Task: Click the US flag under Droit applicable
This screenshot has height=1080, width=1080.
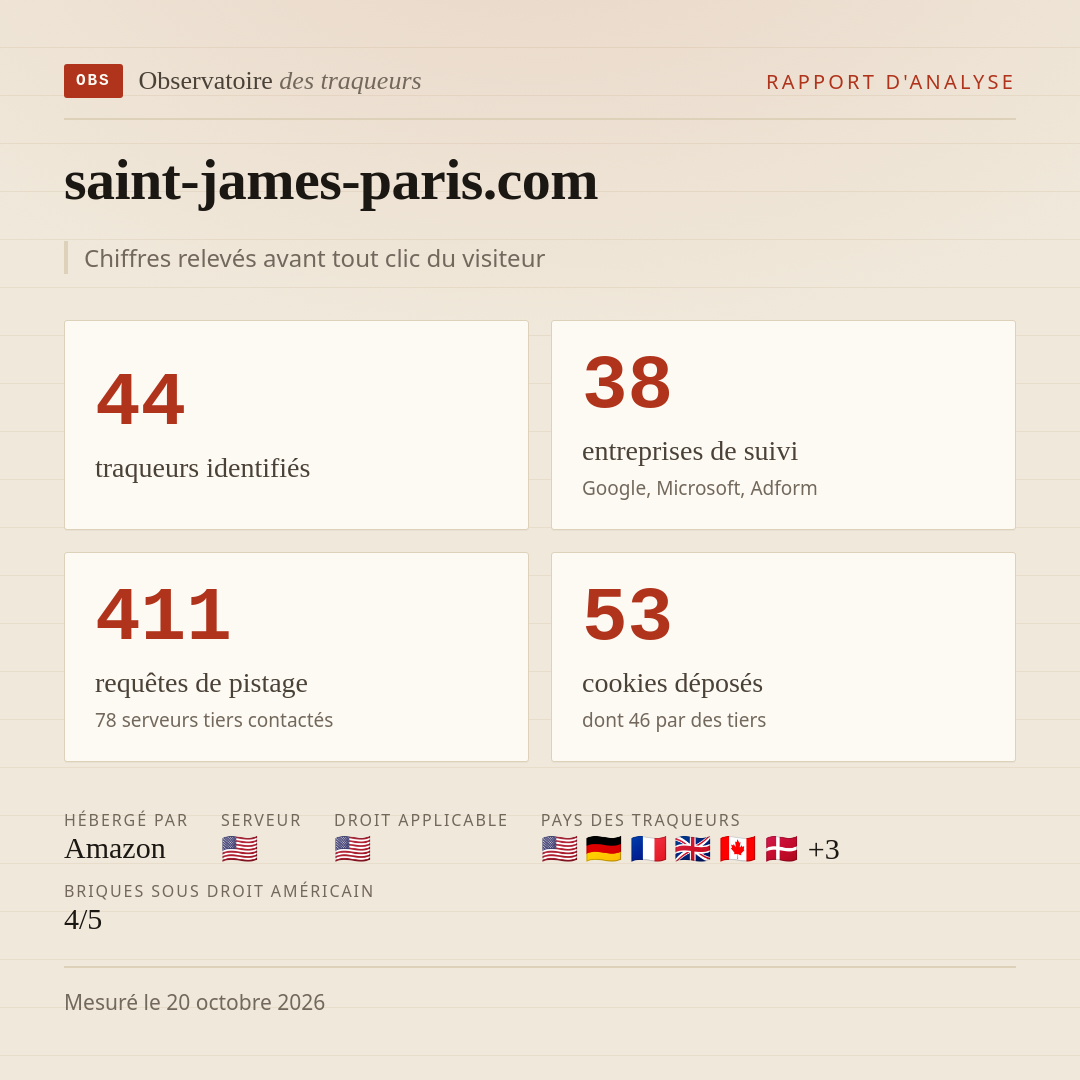Action: (353, 849)
